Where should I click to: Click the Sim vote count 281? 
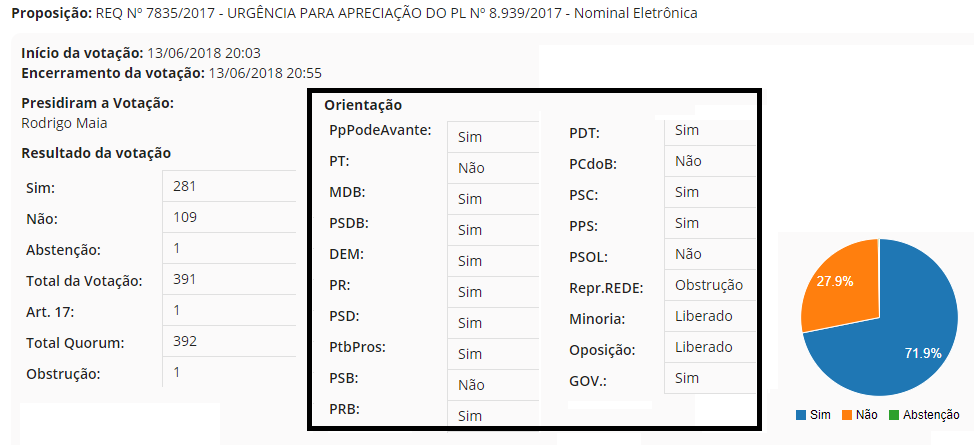click(184, 186)
